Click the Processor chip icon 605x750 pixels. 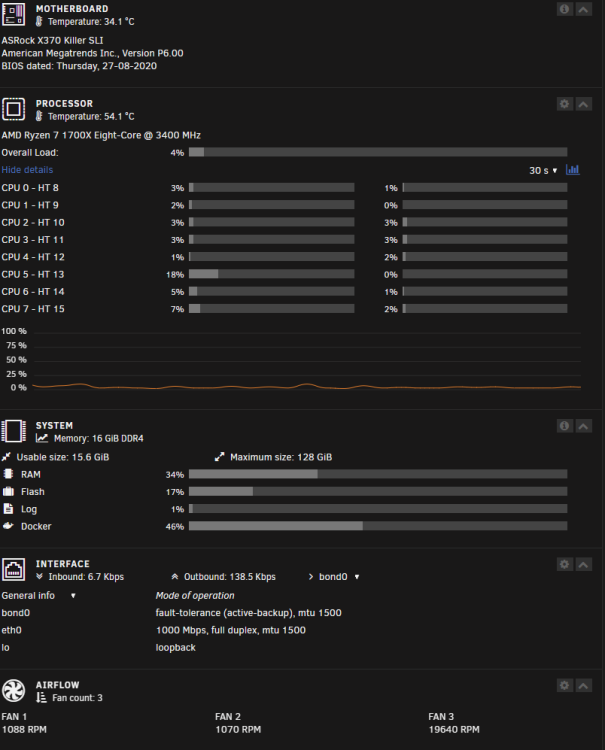[x=13, y=109]
